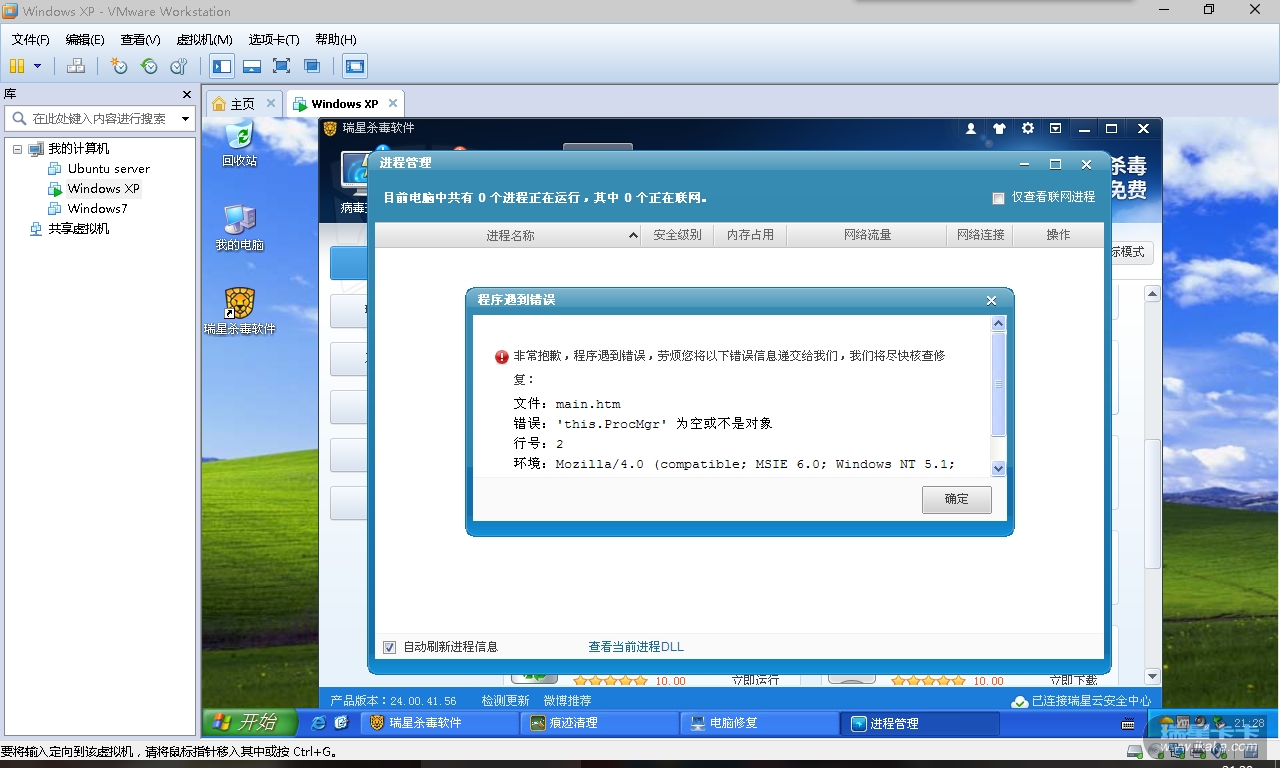Open the library search filter dropdown
This screenshot has height=768, width=1280.
[185, 118]
